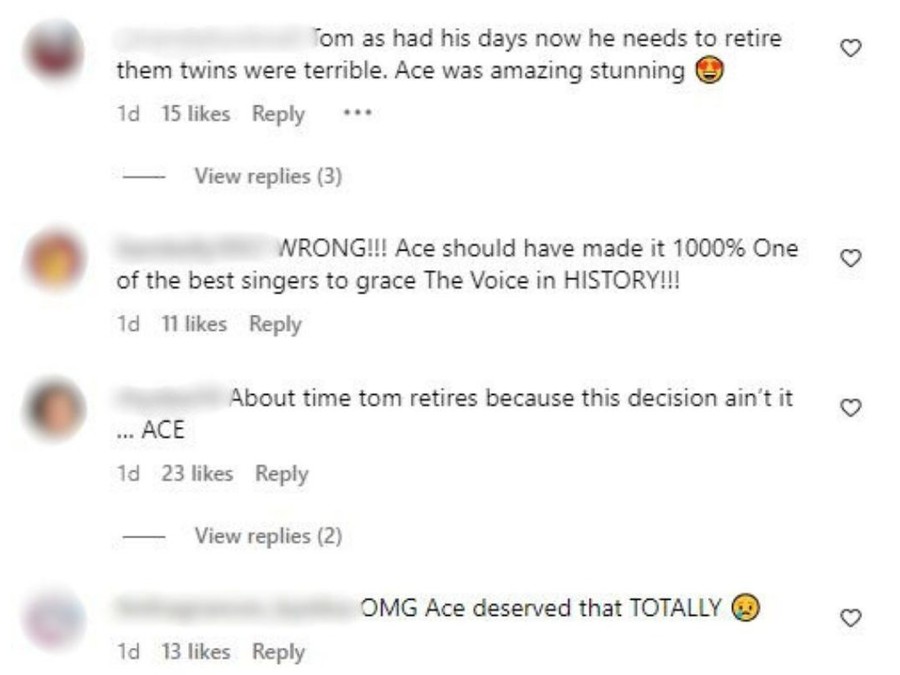View who gave the 13 likes

[195, 652]
